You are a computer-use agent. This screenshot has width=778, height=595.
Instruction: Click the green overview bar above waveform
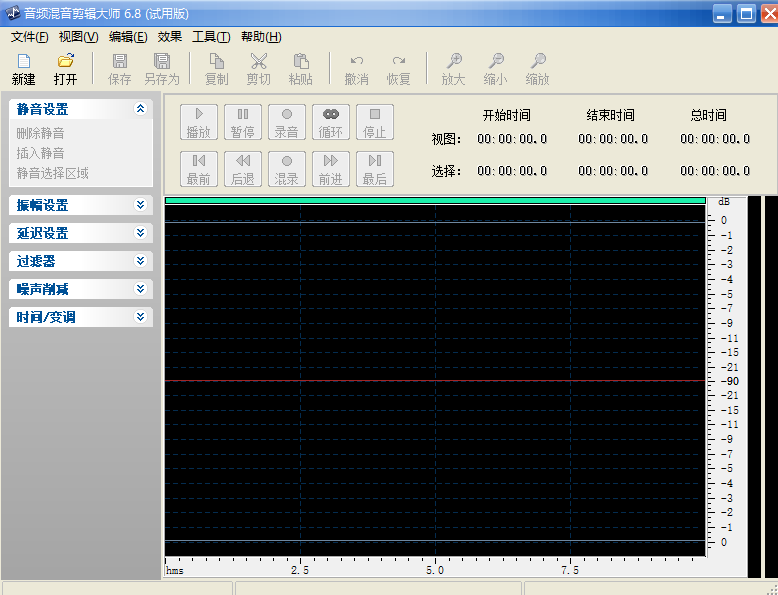point(435,201)
